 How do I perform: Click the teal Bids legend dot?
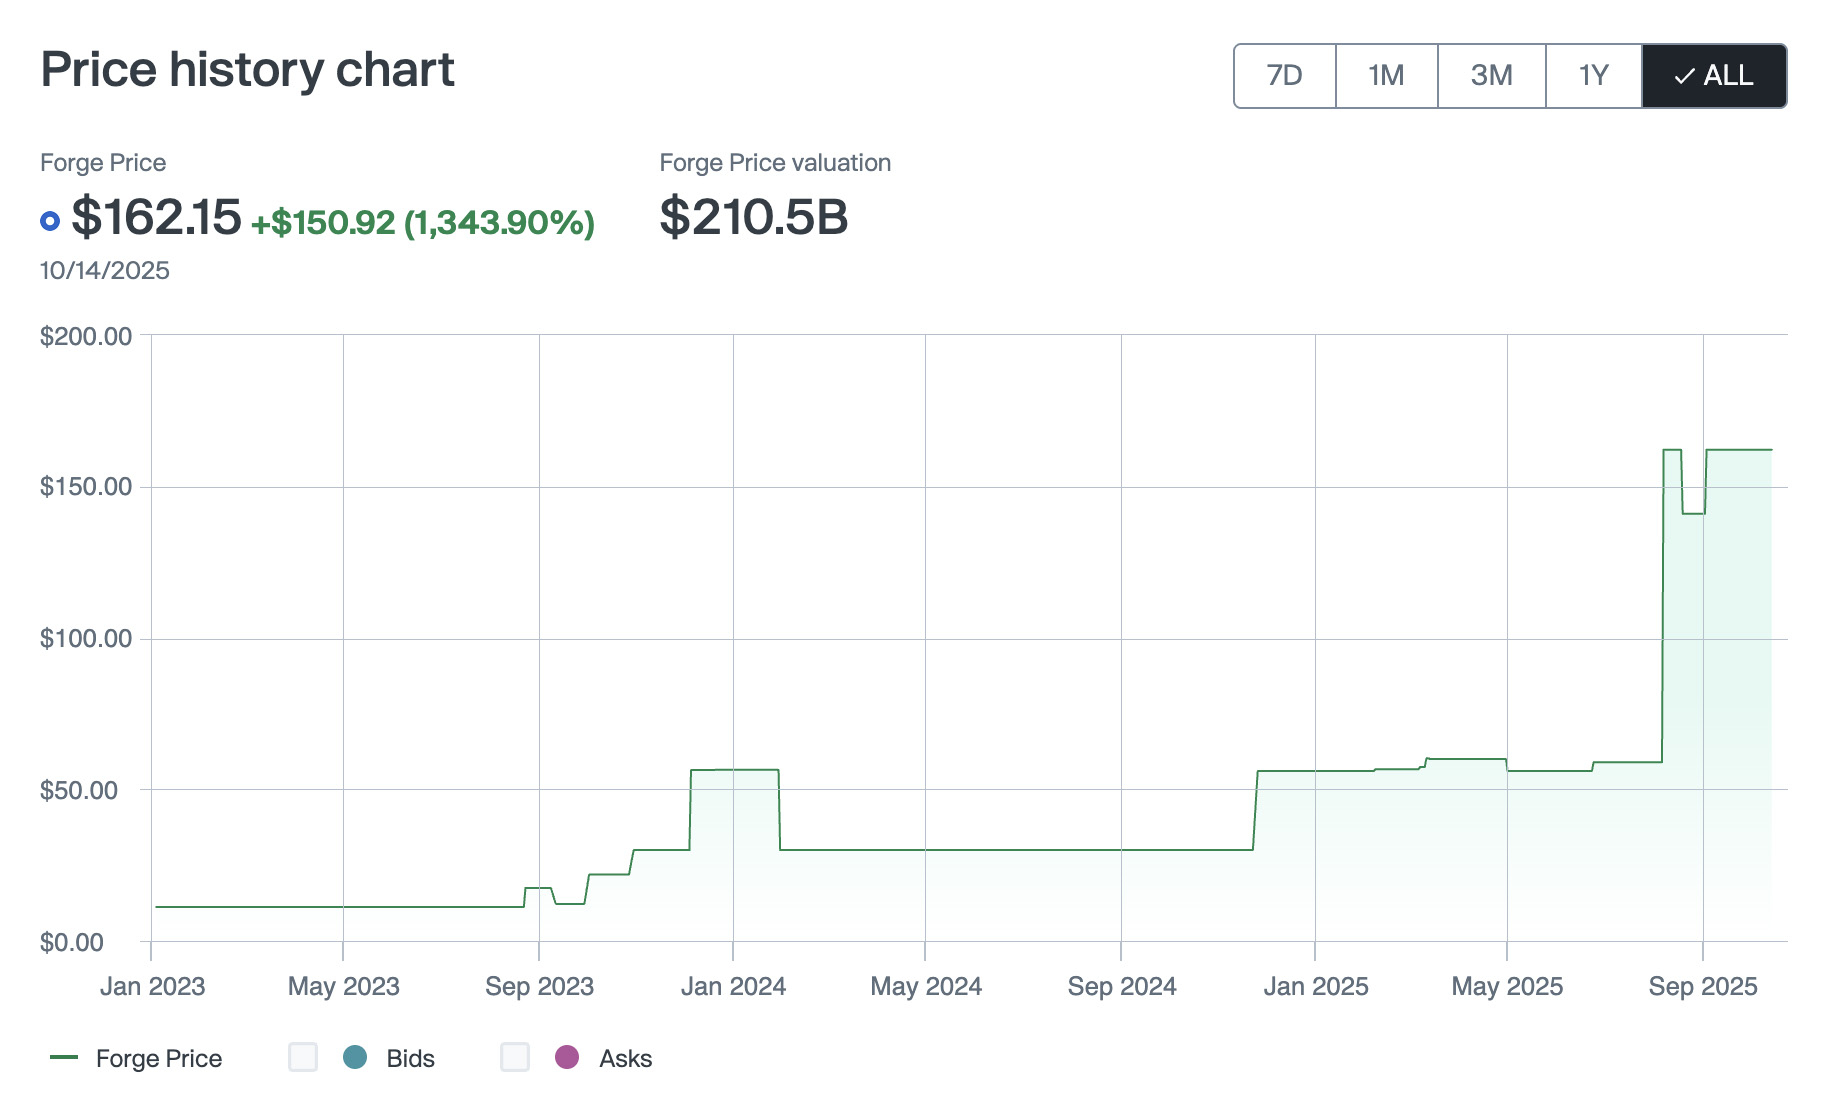pos(355,1057)
